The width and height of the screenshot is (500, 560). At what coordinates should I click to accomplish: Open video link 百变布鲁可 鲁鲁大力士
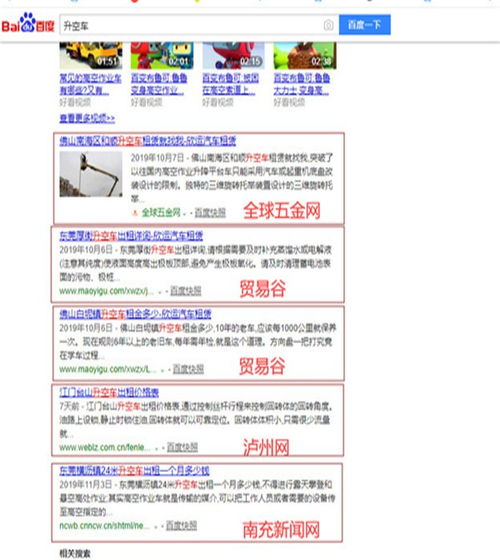302,84
